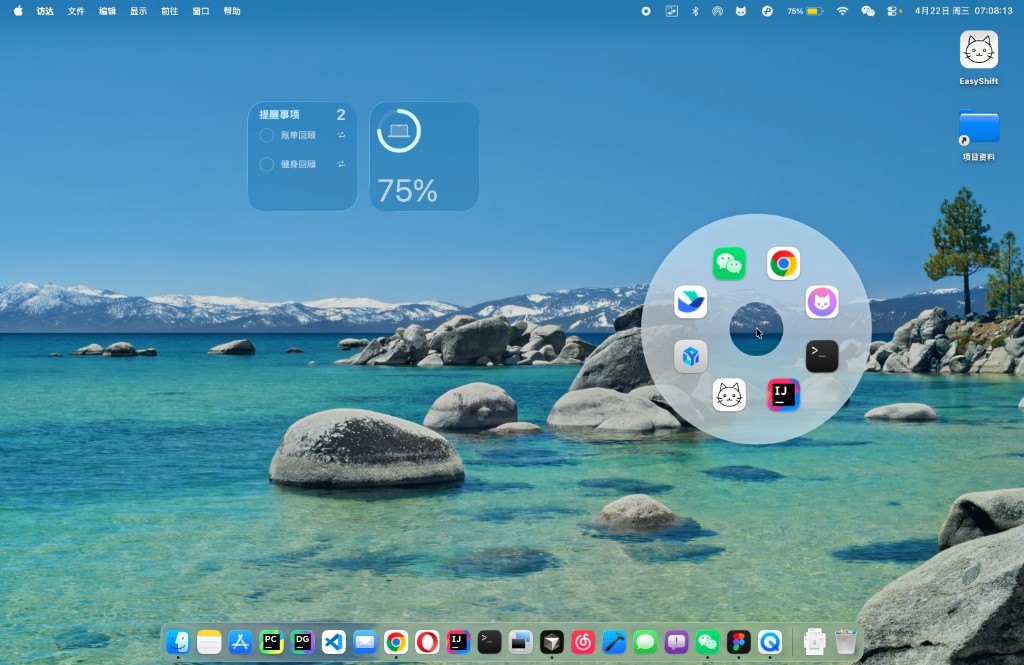Image resolution: width=1024 pixels, height=665 pixels.
Task: Select the purple cat app in the circular launcher
Action: pos(822,302)
